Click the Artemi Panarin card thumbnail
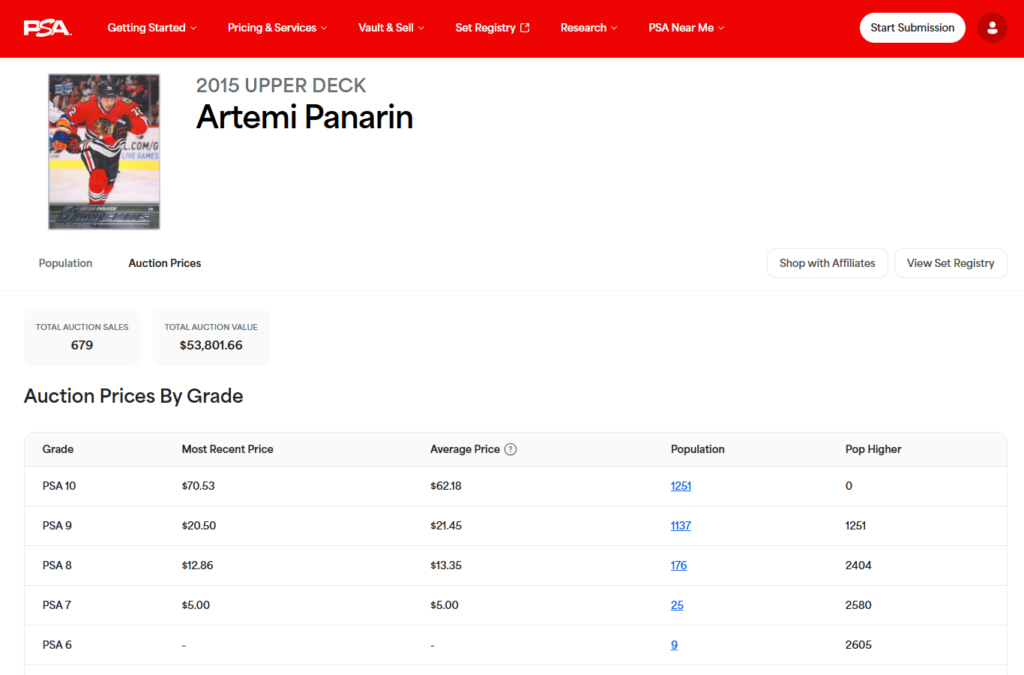The image size is (1024, 675). (x=104, y=152)
